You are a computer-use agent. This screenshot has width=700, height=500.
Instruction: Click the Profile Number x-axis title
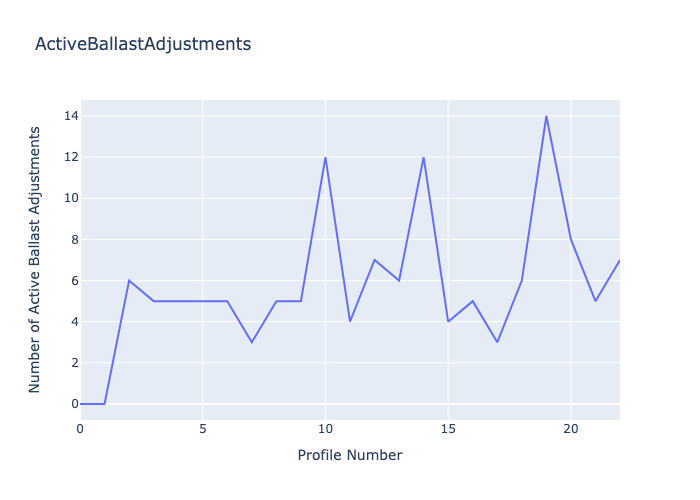pyautogui.click(x=350, y=455)
